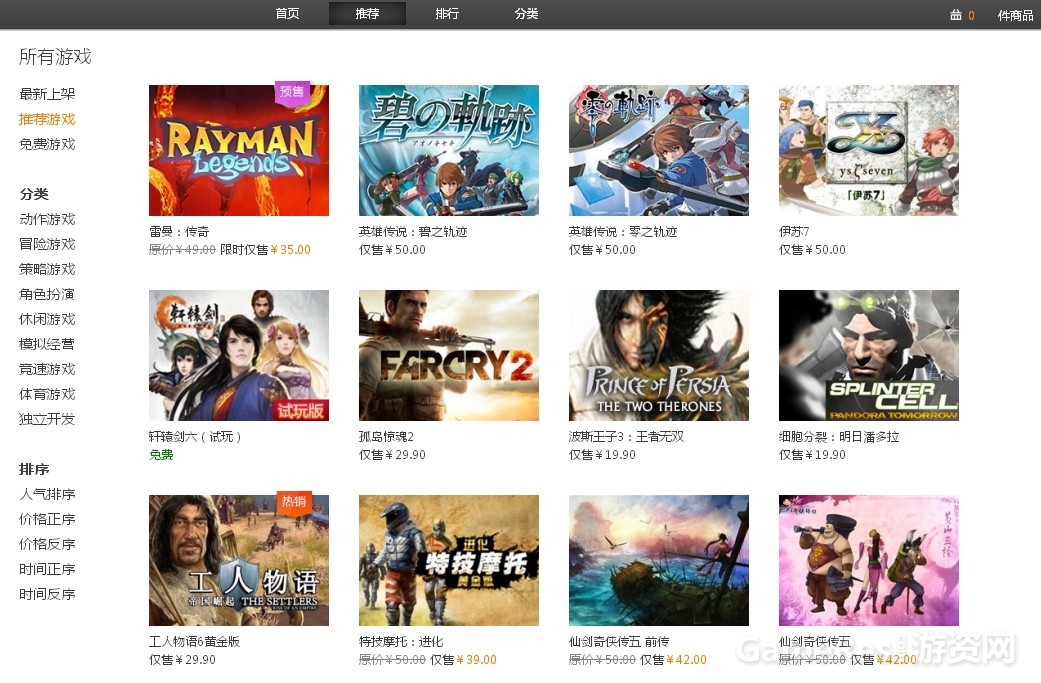Click the 件商品 cart text

[1015, 15]
